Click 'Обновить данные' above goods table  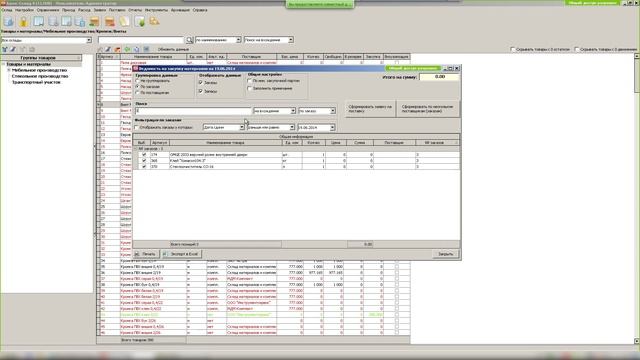[x=173, y=49]
